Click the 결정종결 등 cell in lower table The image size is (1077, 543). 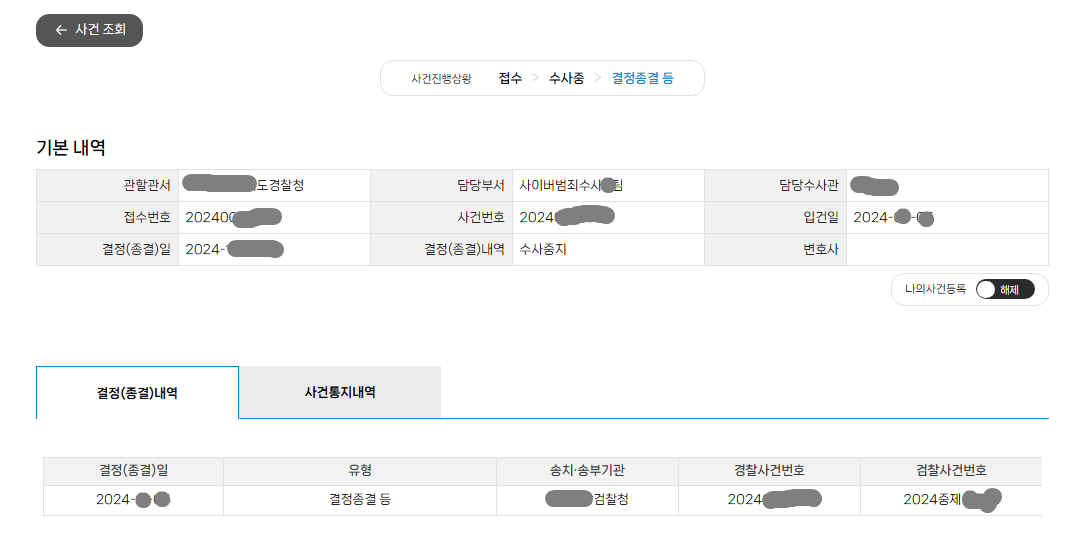[360, 500]
